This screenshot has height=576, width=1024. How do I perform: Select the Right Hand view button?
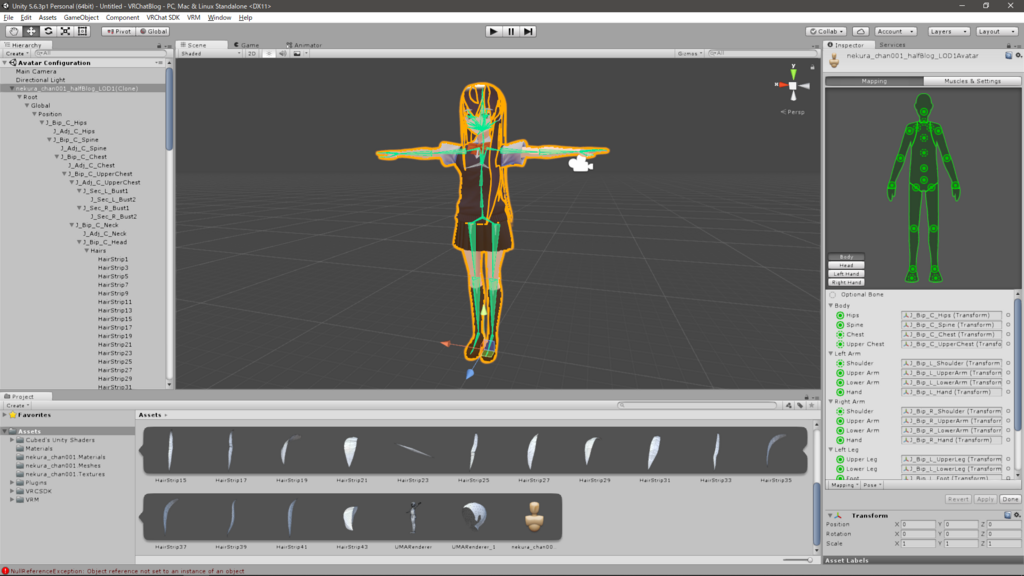point(846,283)
